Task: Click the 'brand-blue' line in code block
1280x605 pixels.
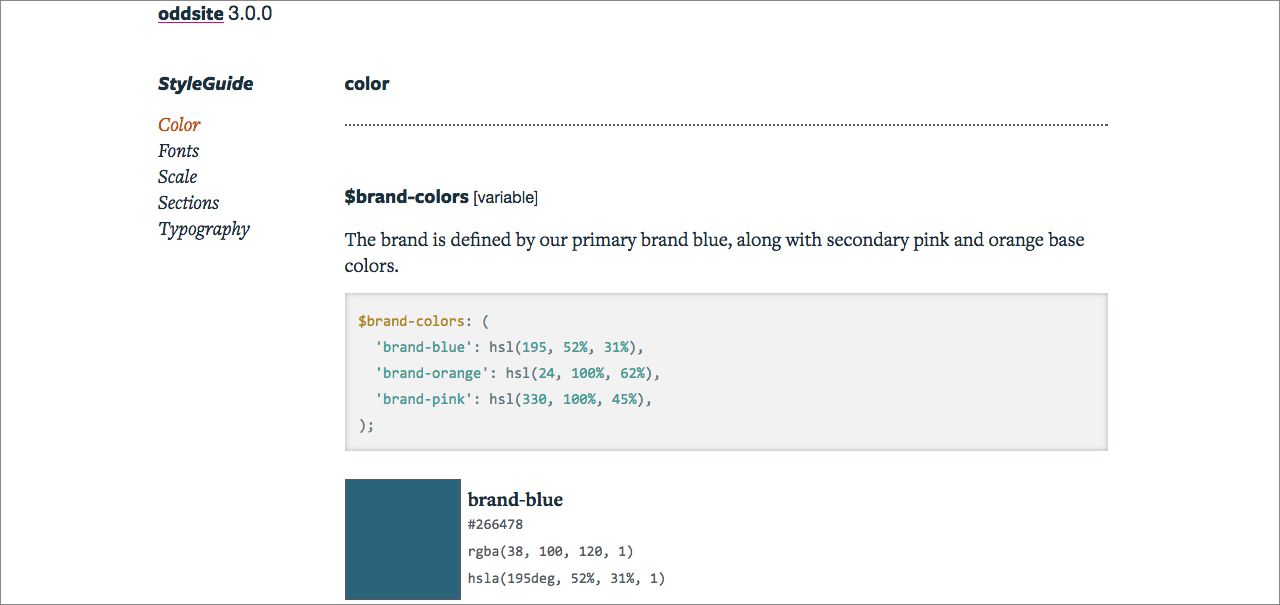Action: click(510, 347)
